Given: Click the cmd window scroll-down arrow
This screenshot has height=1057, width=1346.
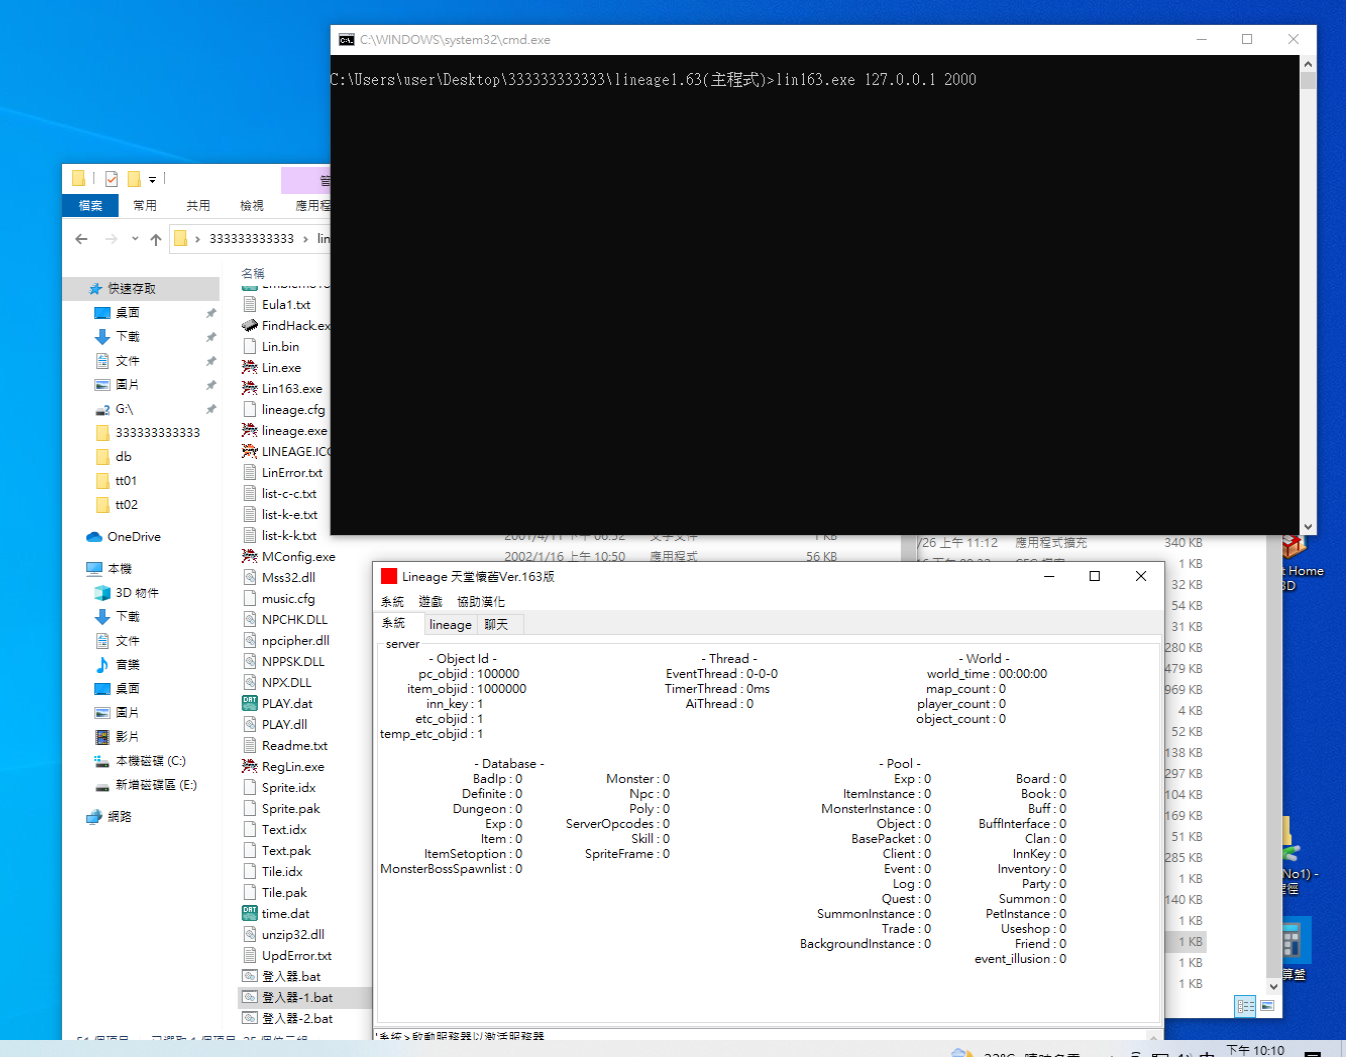Looking at the screenshot, I should click(1307, 526).
